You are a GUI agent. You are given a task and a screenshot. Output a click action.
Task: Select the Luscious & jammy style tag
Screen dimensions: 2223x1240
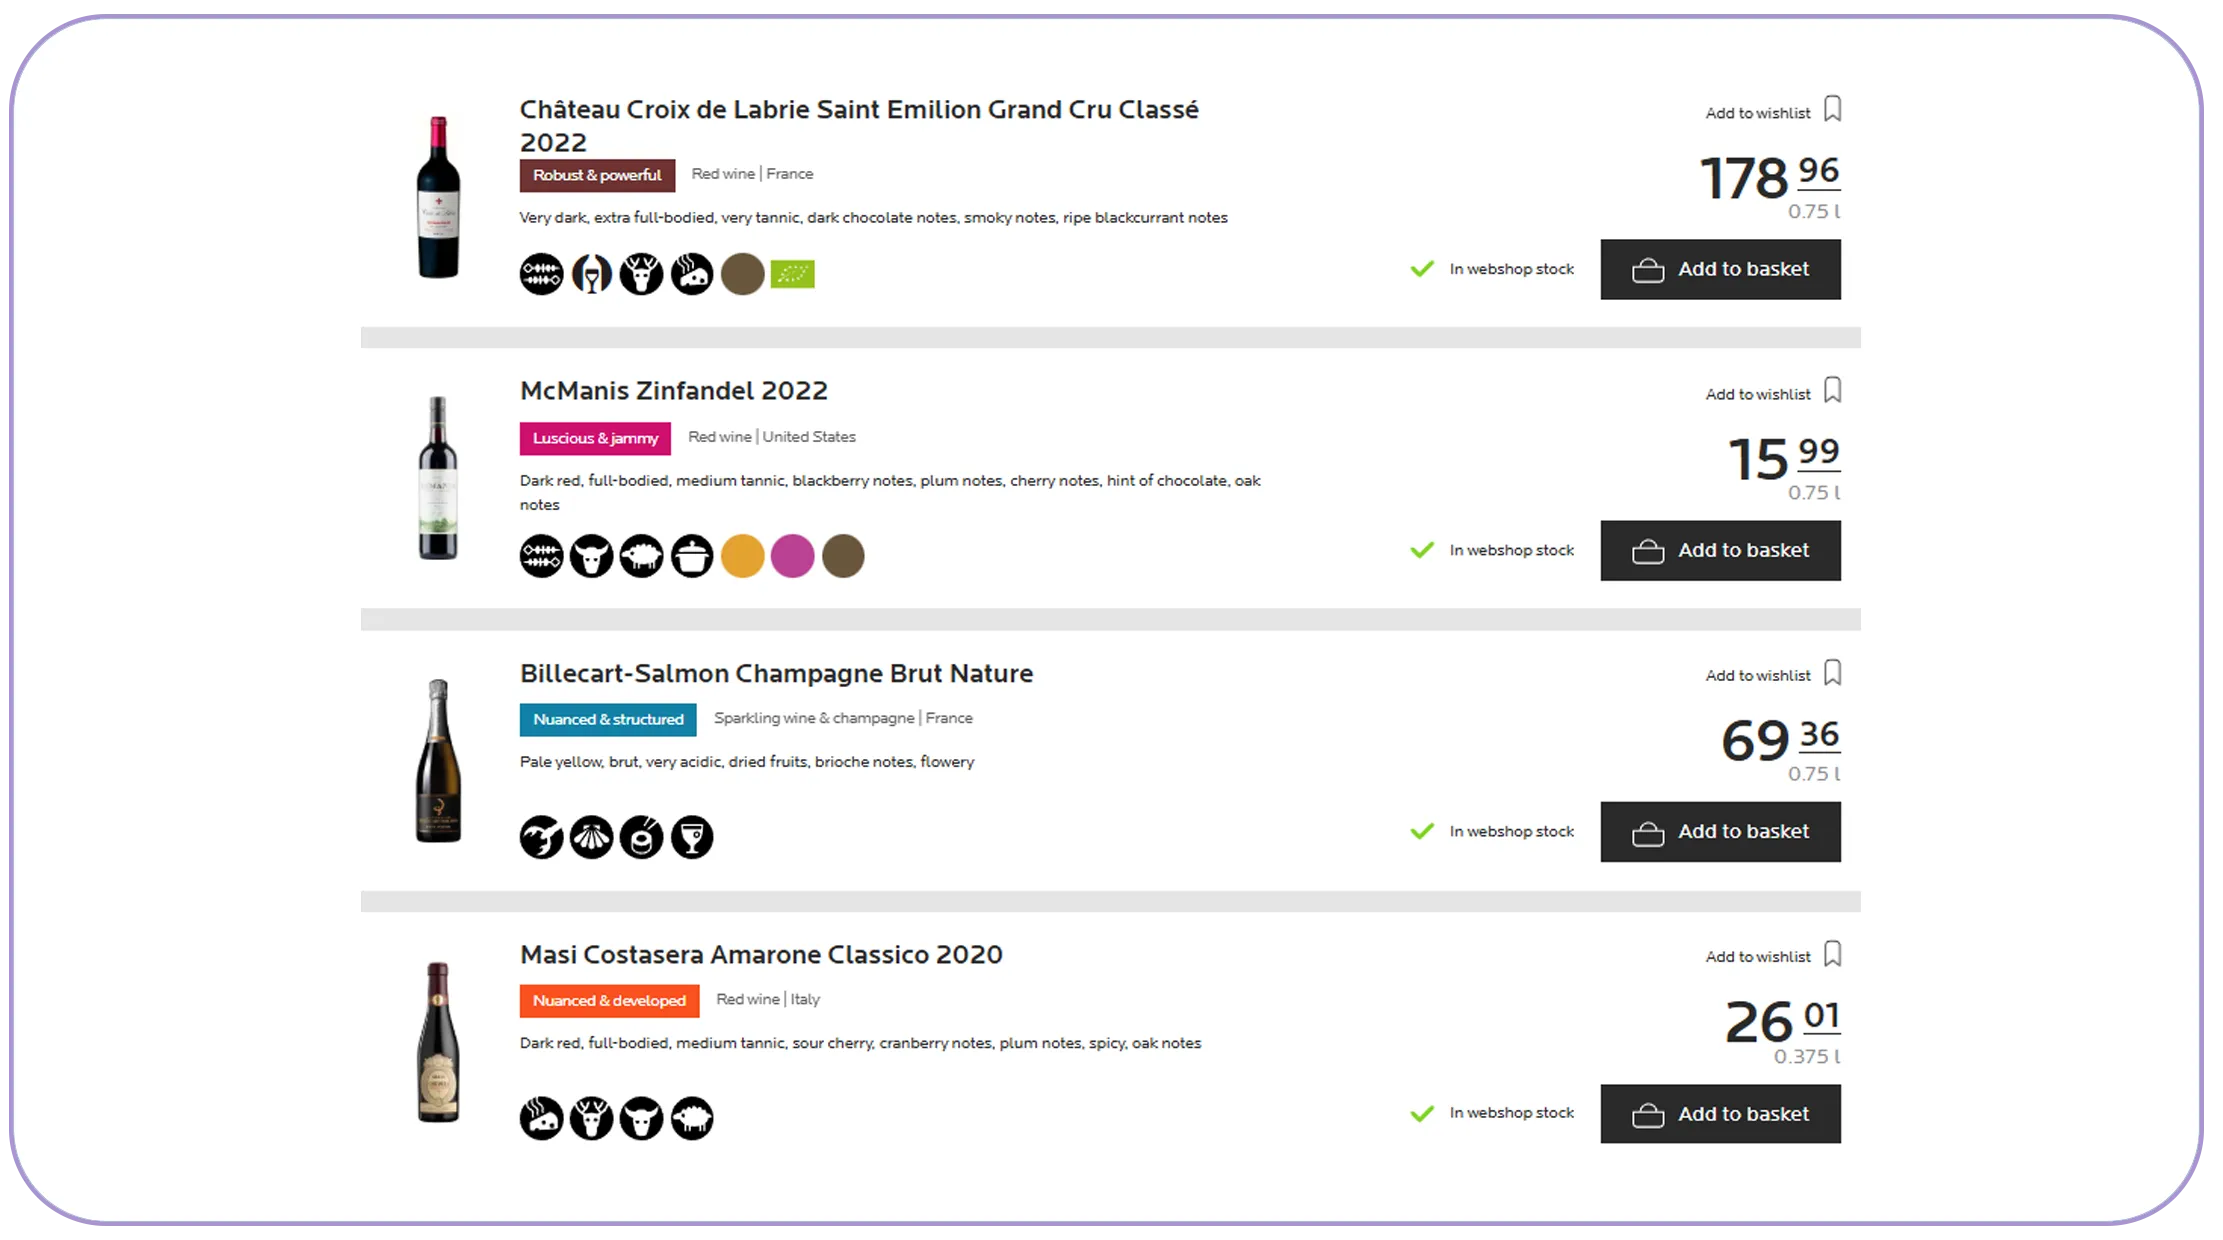pos(594,438)
